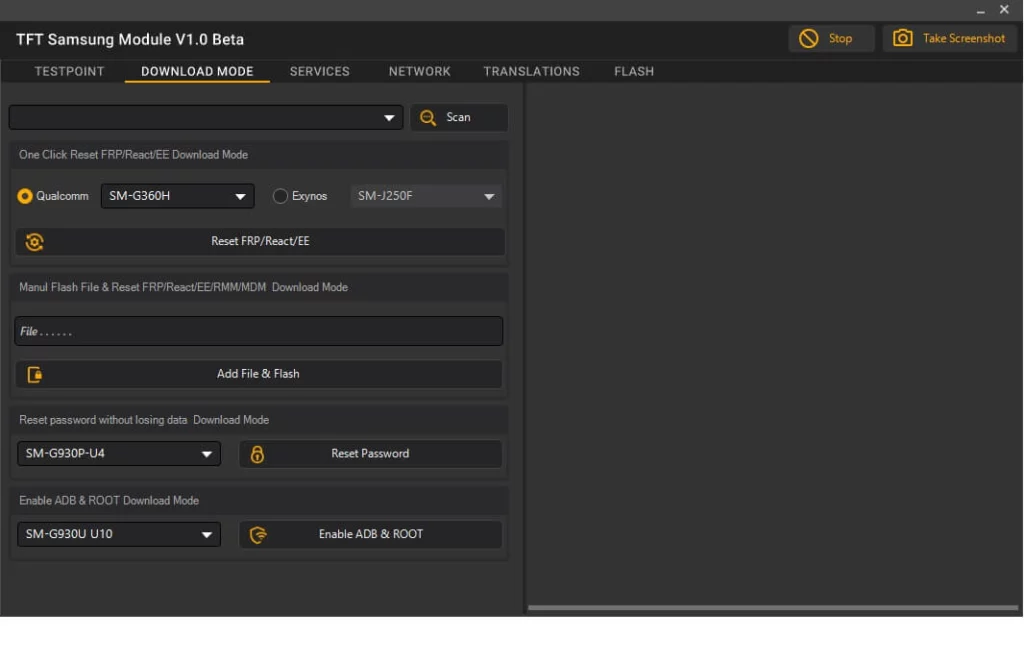Click the reset icon on Reset FRP/React/EE

(35, 242)
